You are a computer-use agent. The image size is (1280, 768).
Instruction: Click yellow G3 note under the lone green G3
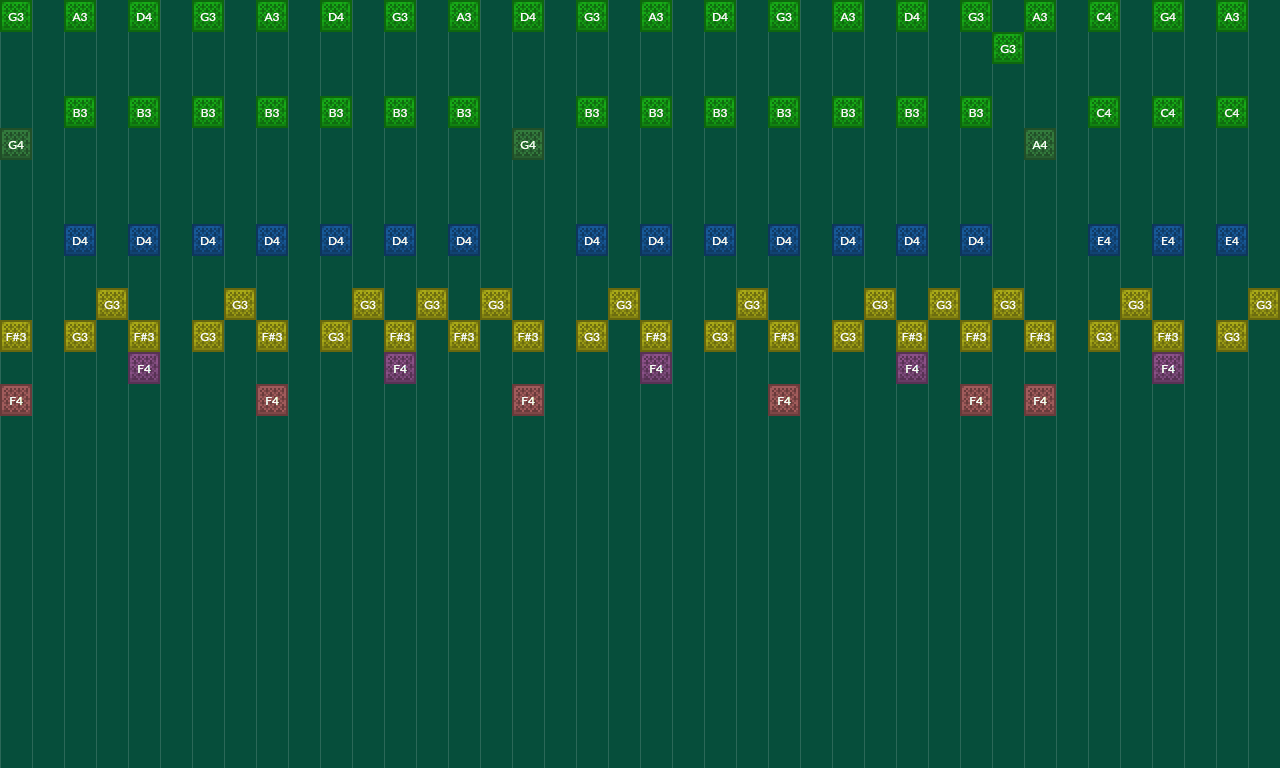[x=1008, y=305]
